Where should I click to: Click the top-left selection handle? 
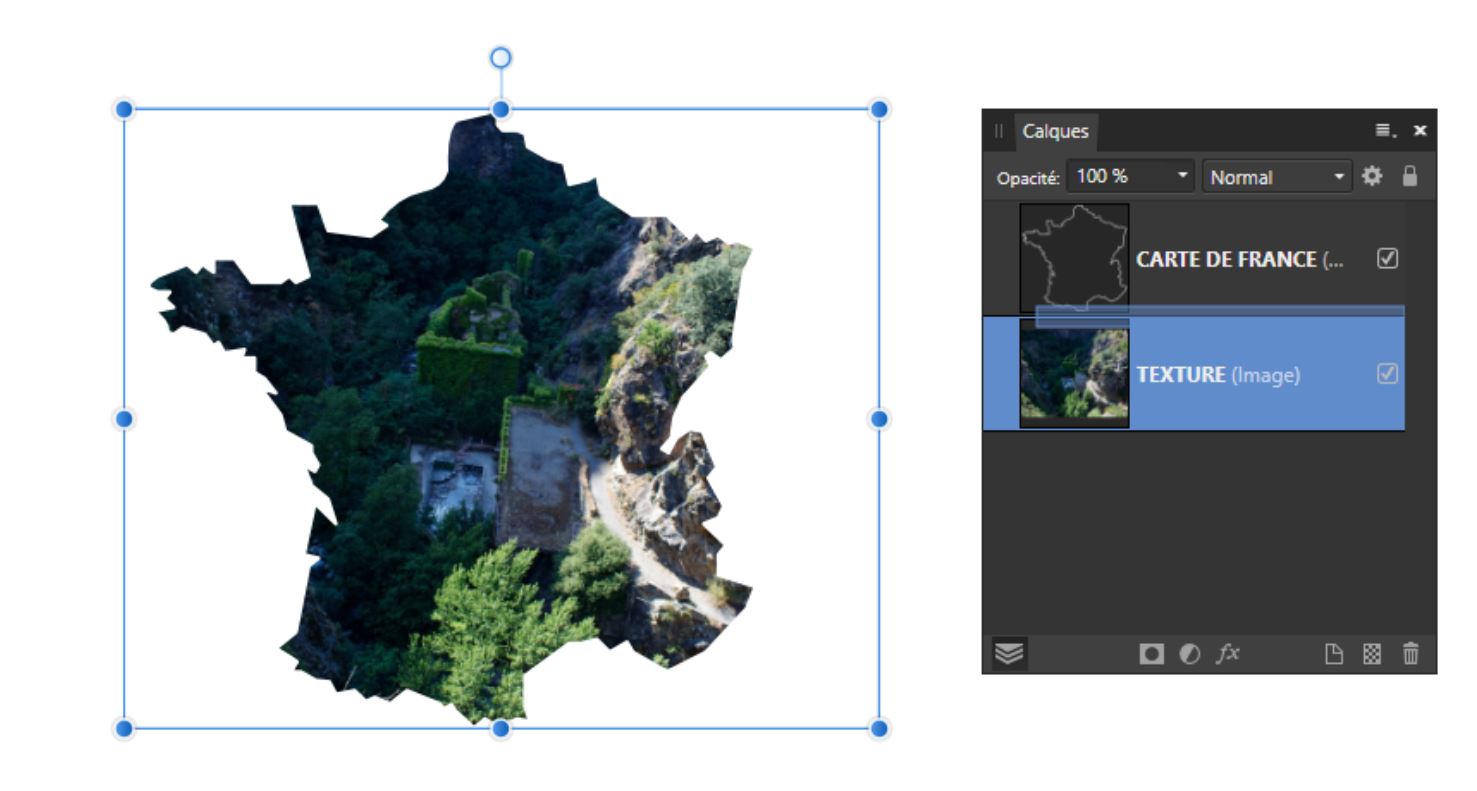point(124,109)
